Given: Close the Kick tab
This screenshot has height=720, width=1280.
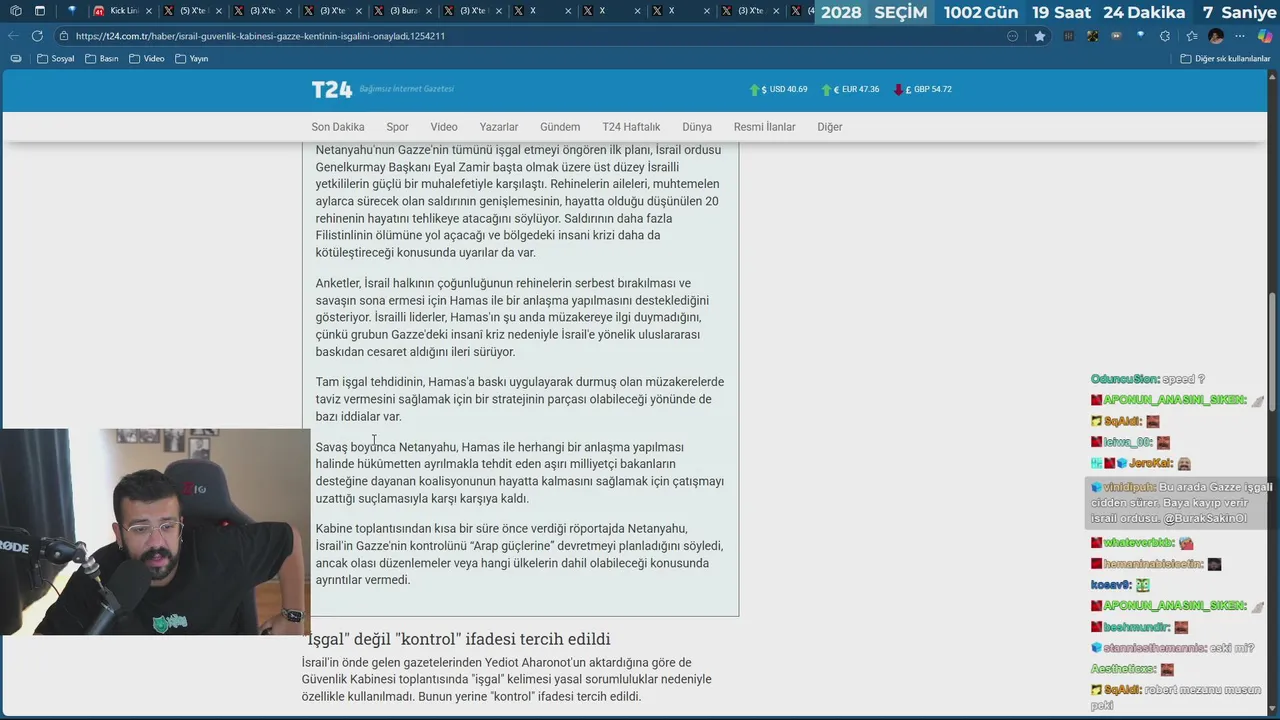Looking at the screenshot, I should pyautogui.click(x=148, y=11).
